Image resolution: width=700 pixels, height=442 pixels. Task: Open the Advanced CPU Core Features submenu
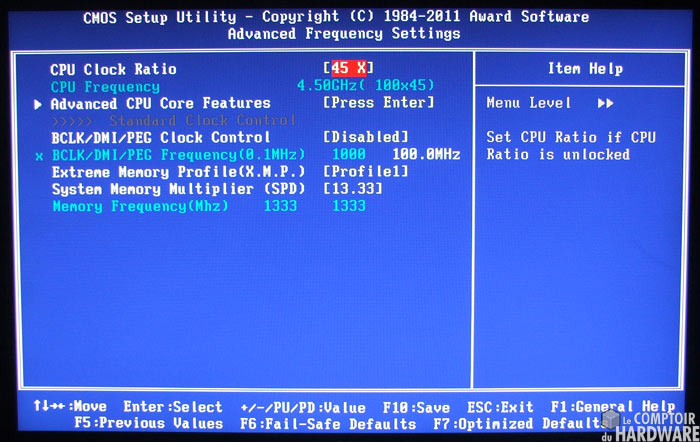[x=160, y=104]
